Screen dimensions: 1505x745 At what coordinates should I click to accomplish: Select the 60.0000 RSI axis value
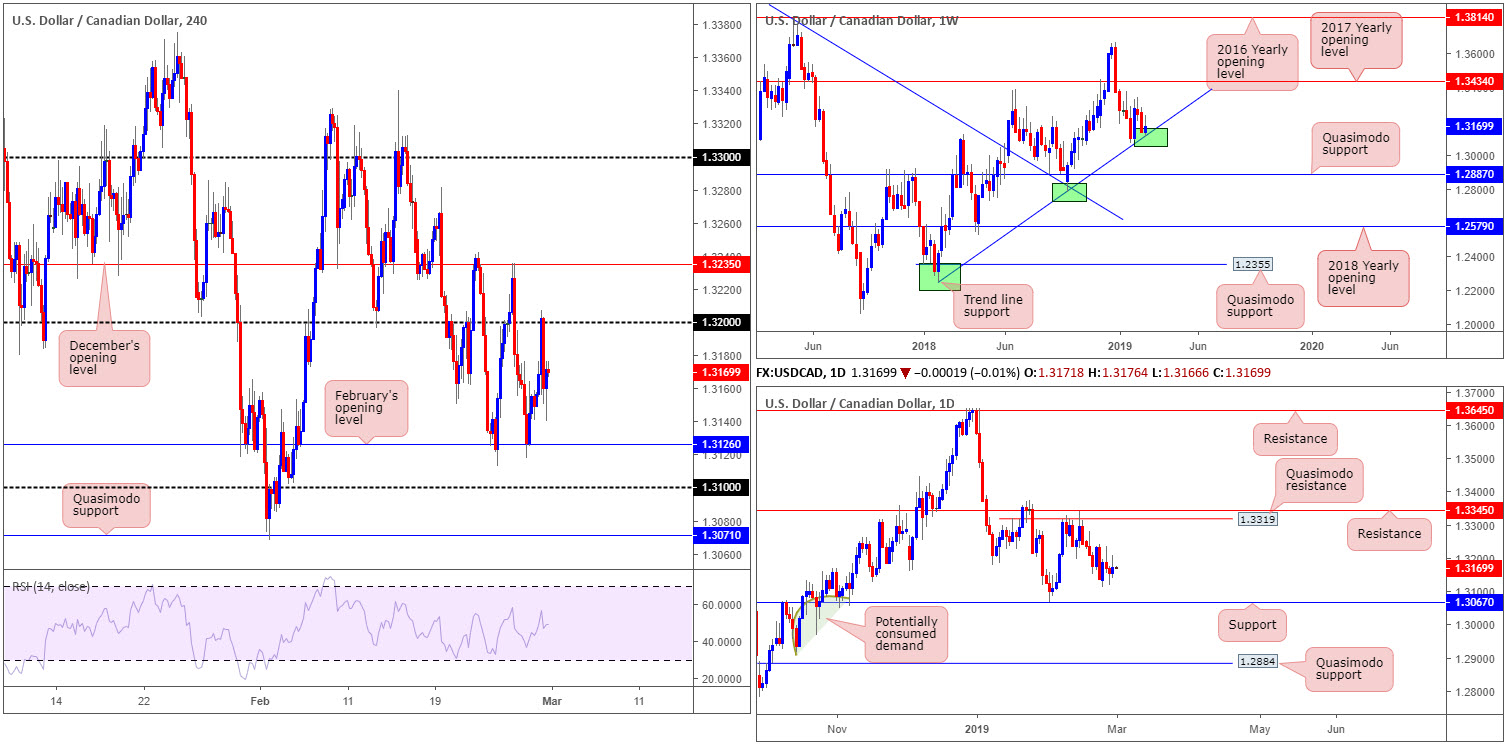721,605
